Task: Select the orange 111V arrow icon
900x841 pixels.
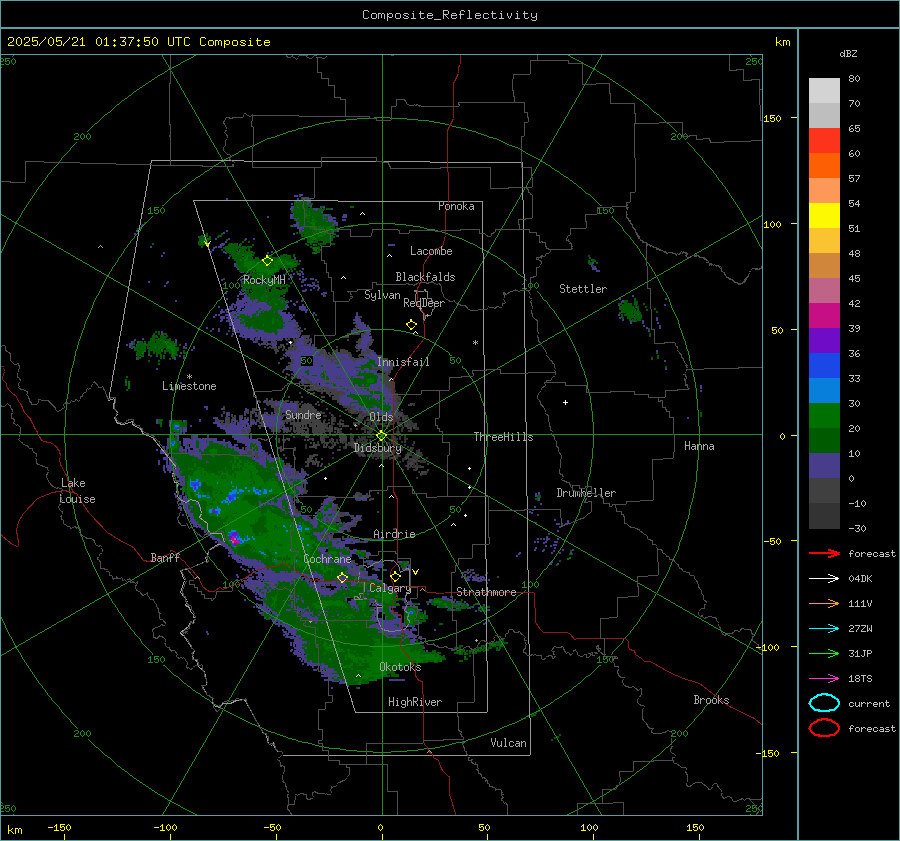Action: pyautogui.click(x=824, y=603)
